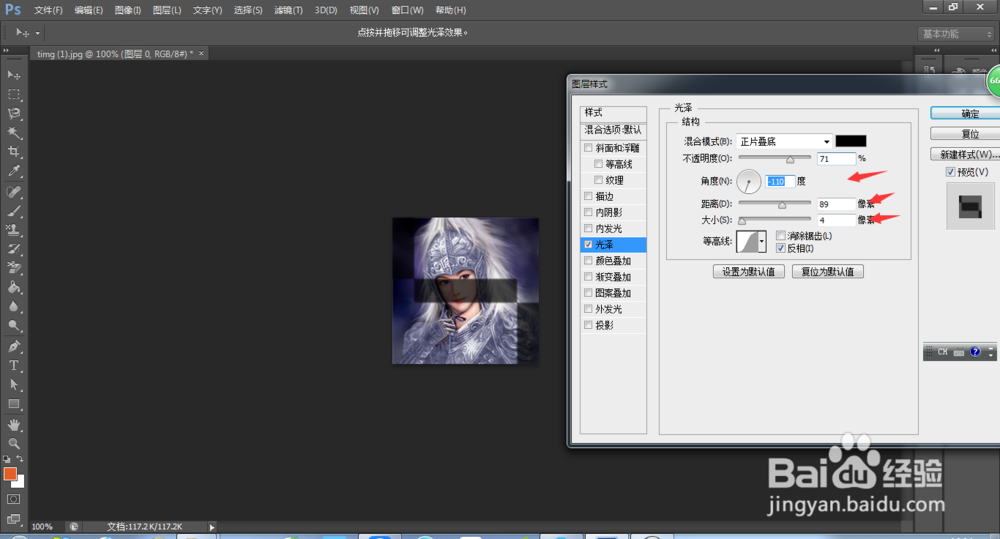1000x539 pixels.
Task: Click the blue help icon in CH panel
Action: pyautogui.click(x=975, y=351)
